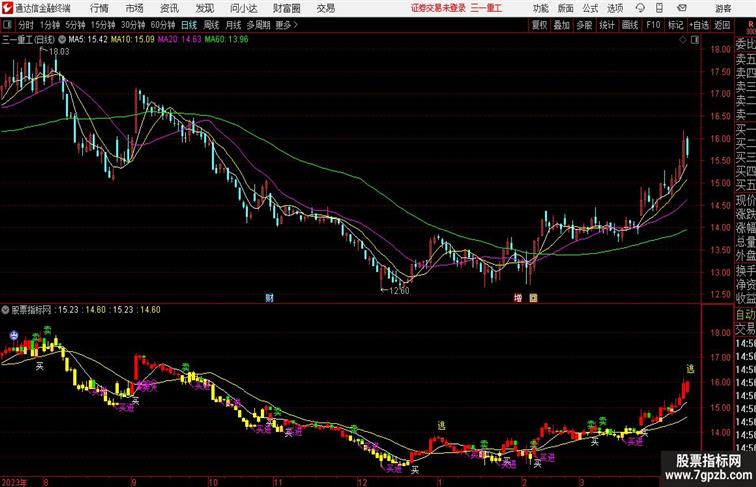Select the 月线 monthly chart tab

233,25
